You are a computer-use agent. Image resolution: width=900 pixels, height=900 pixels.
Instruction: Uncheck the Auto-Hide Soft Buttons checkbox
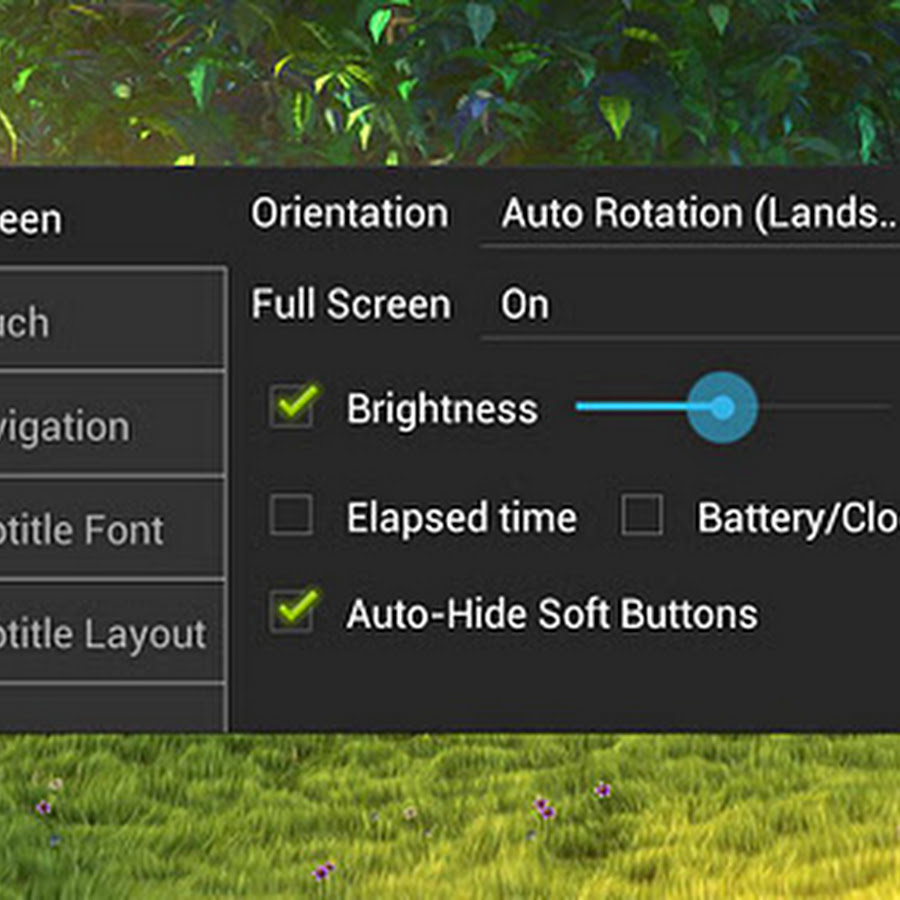(293, 611)
